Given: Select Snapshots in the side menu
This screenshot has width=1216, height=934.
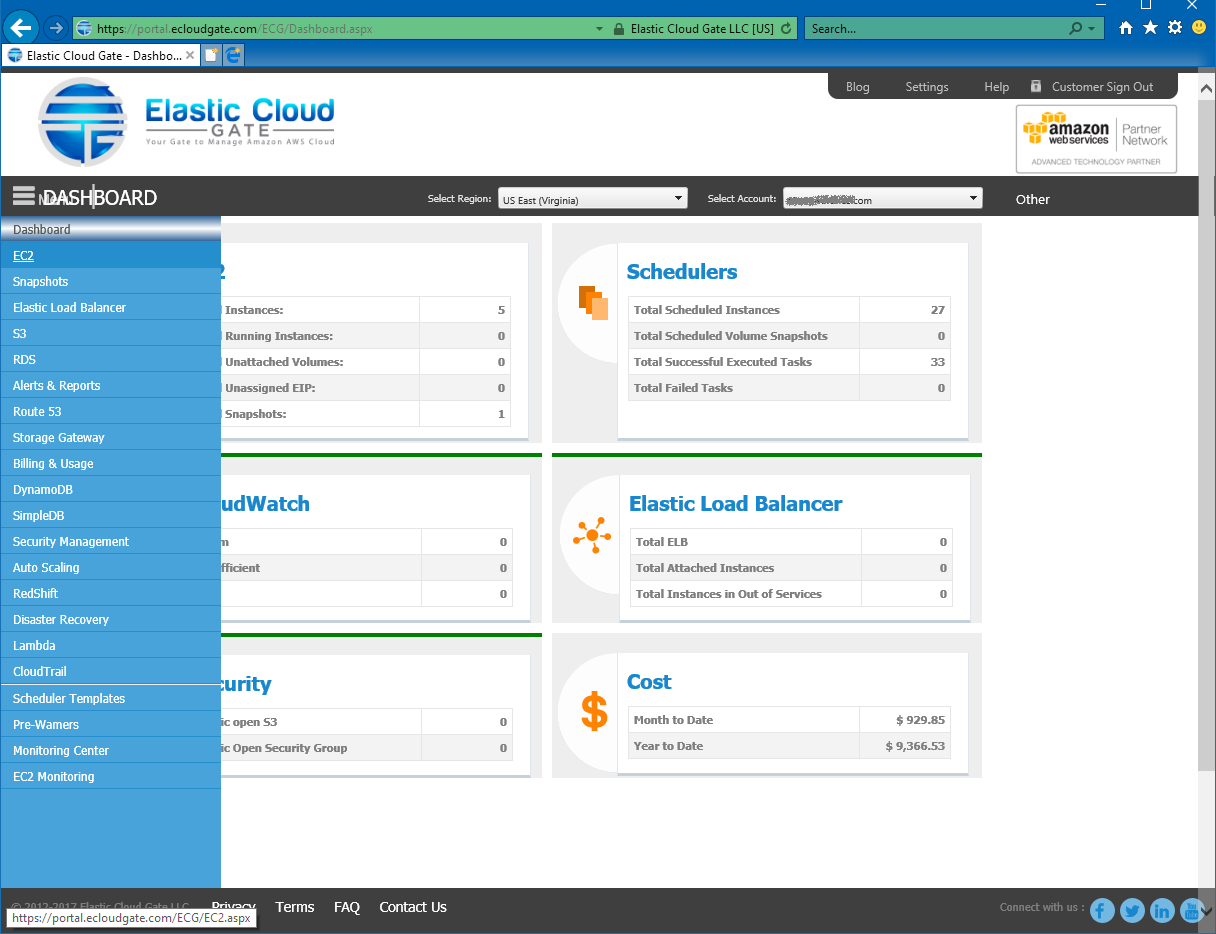Looking at the screenshot, I should [110, 281].
